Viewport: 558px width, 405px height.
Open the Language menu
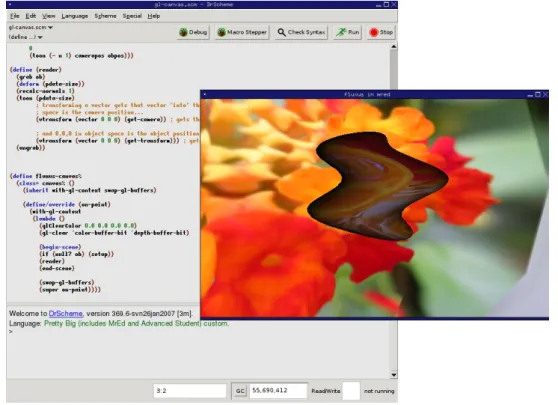74,16
